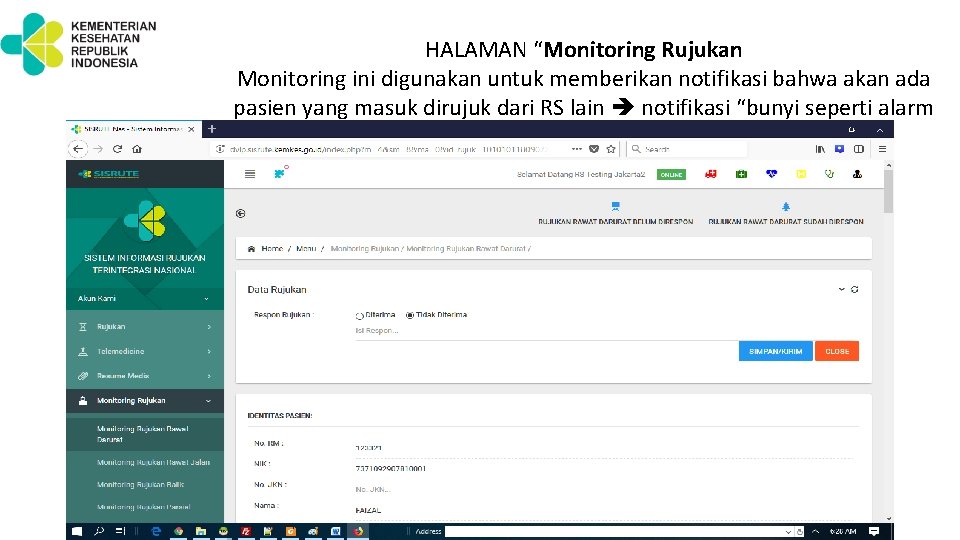Click the Pocket save icon in the address bar
Screen dimensions: 960x540
(x=594, y=149)
